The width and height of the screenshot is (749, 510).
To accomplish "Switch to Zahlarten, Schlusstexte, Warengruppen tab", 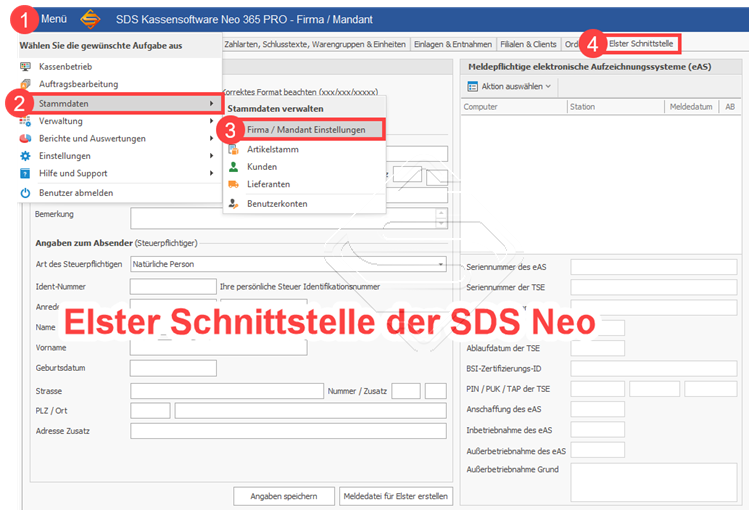I will [x=315, y=44].
